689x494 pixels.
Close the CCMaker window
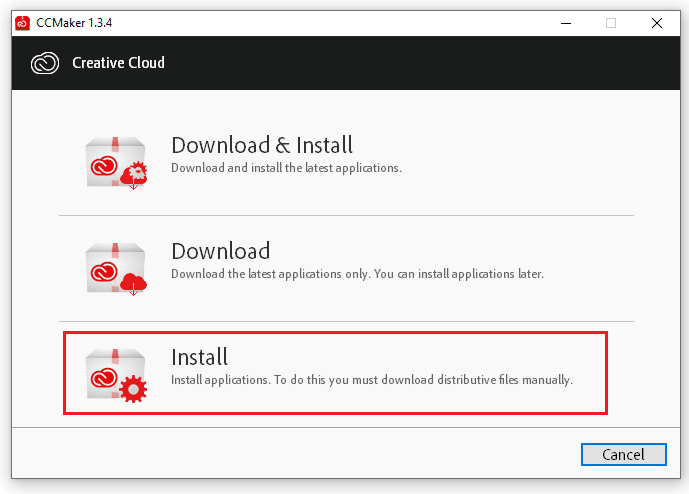pyautogui.click(x=657, y=22)
